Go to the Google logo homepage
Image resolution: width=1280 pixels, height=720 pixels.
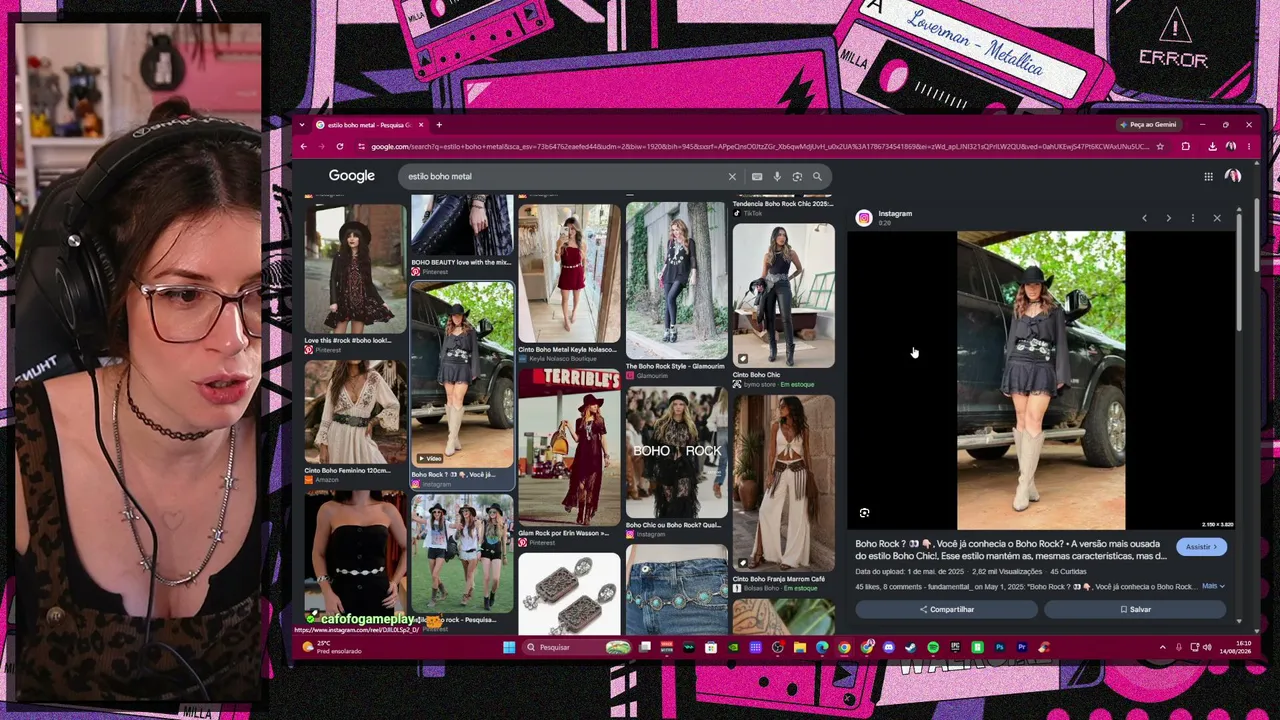point(352,176)
